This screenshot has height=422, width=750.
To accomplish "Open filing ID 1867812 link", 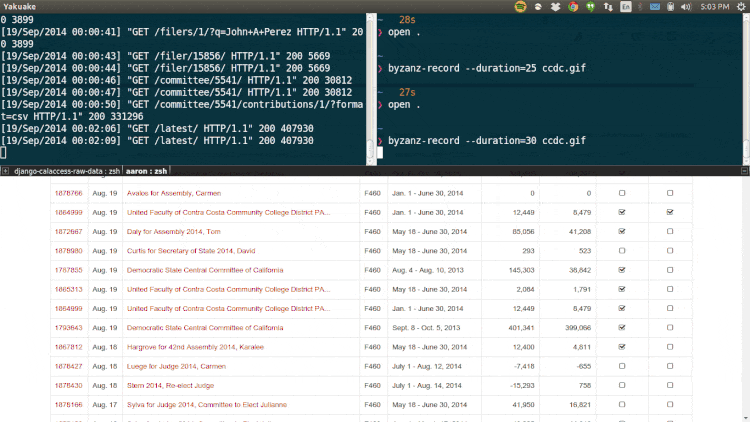I will 68,347.
